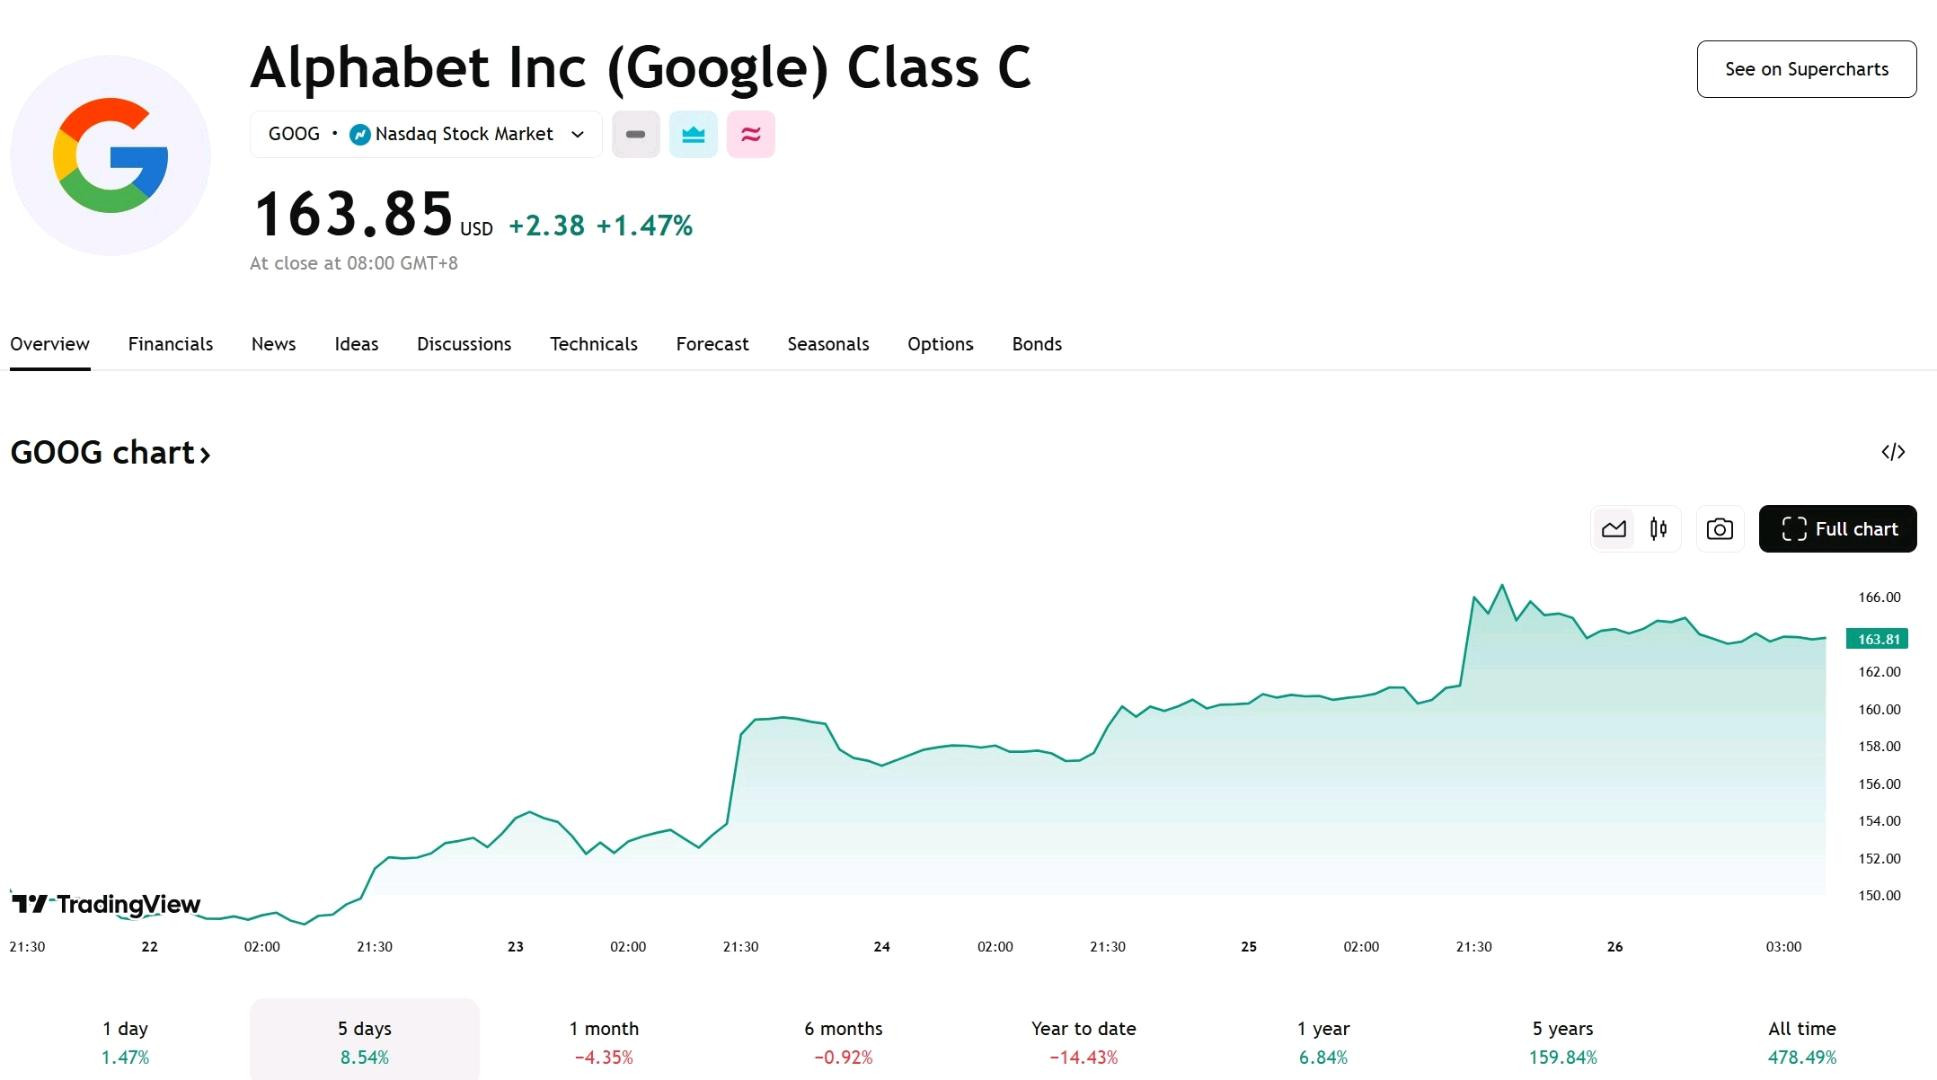Open embed code icon
This screenshot has width=1937, height=1080.
[1893, 452]
